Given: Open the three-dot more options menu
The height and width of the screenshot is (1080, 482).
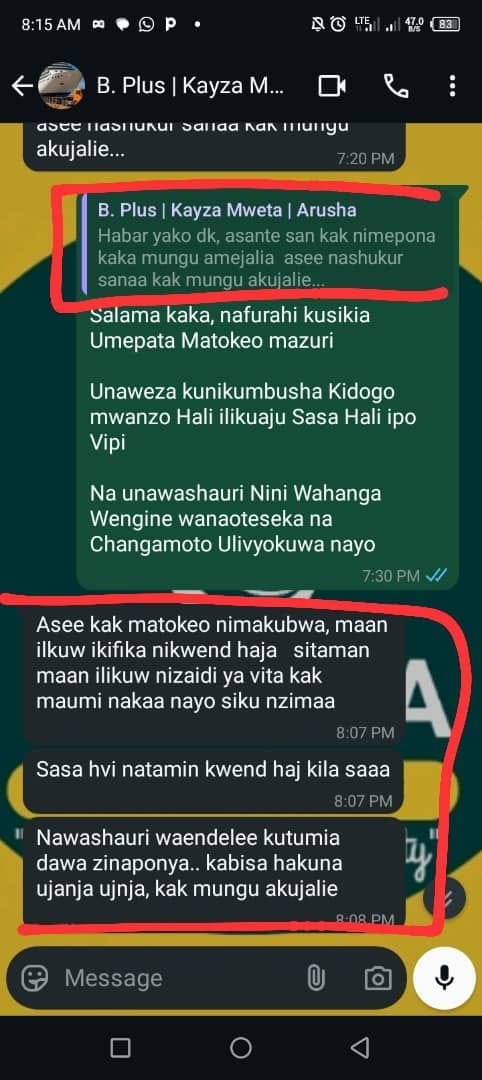Looking at the screenshot, I should pyautogui.click(x=452, y=86).
